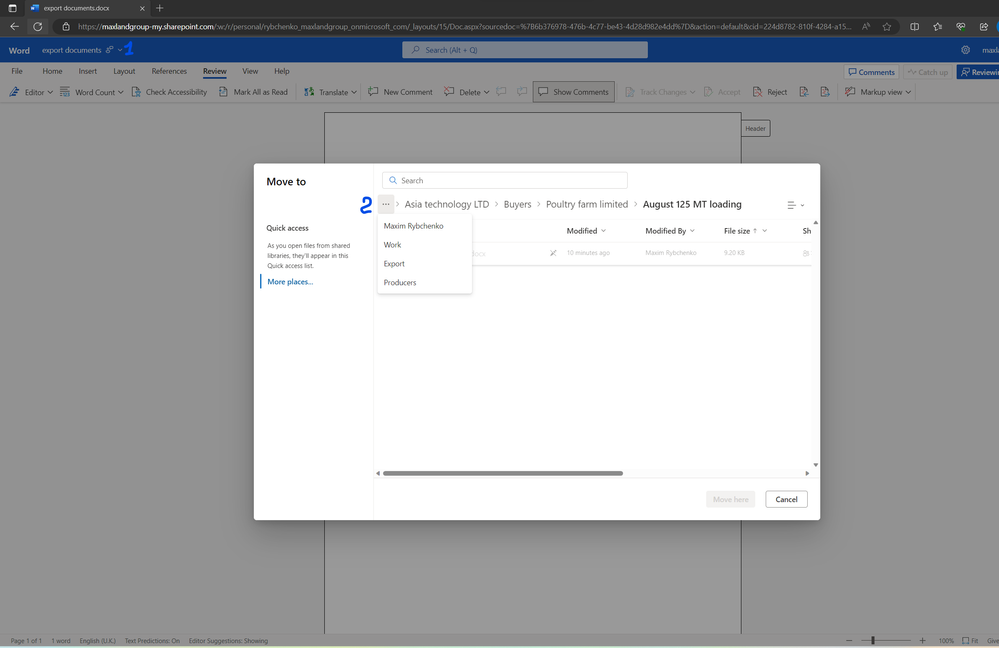Image resolution: width=999 pixels, height=648 pixels.
Task: Open the File size column dropdown
Action: (765, 231)
